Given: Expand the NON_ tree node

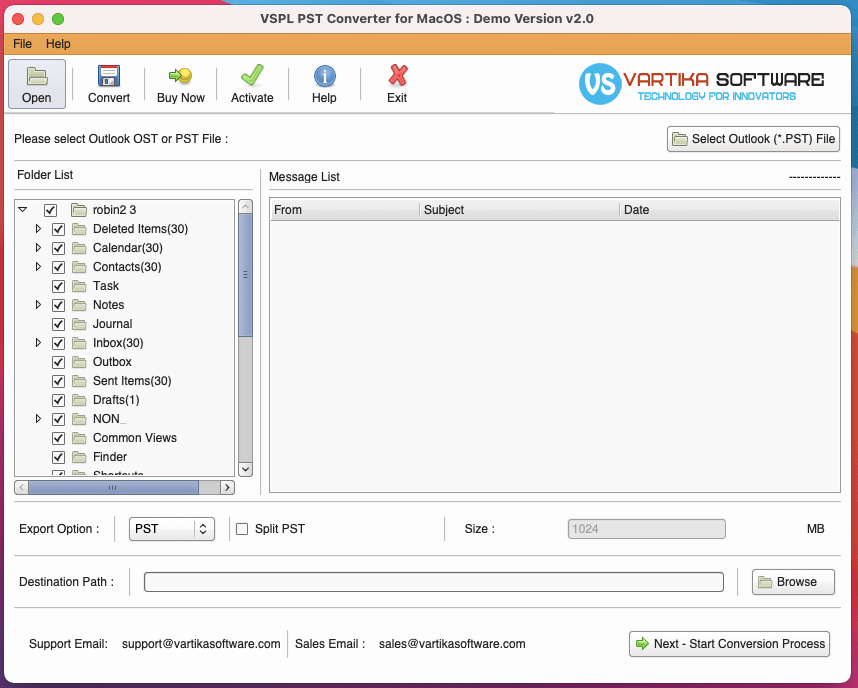Looking at the screenshot, I should (x=38, y=419).
